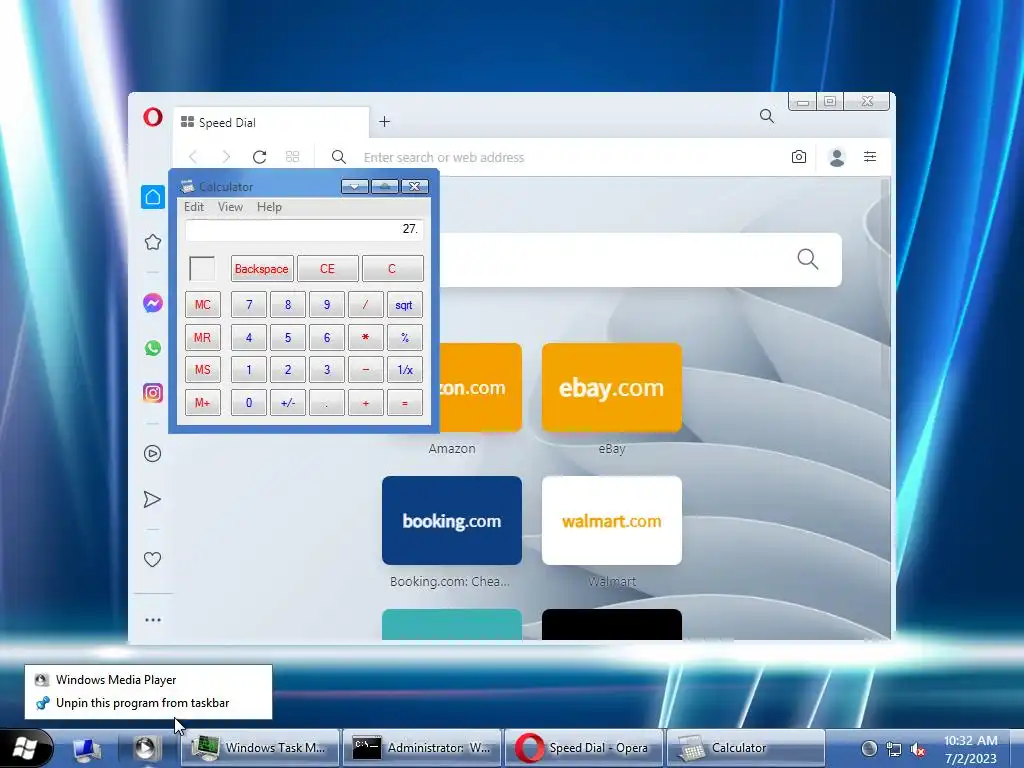Open Calculator Edit menu

point(194,207)
